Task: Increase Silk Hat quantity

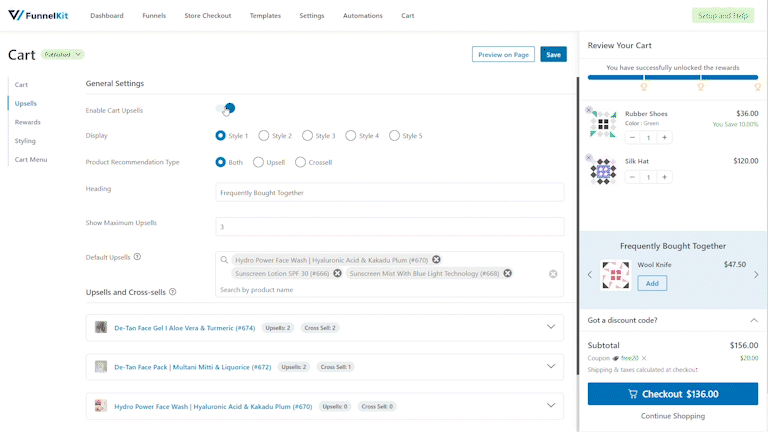Action: (x=665, y=177)
